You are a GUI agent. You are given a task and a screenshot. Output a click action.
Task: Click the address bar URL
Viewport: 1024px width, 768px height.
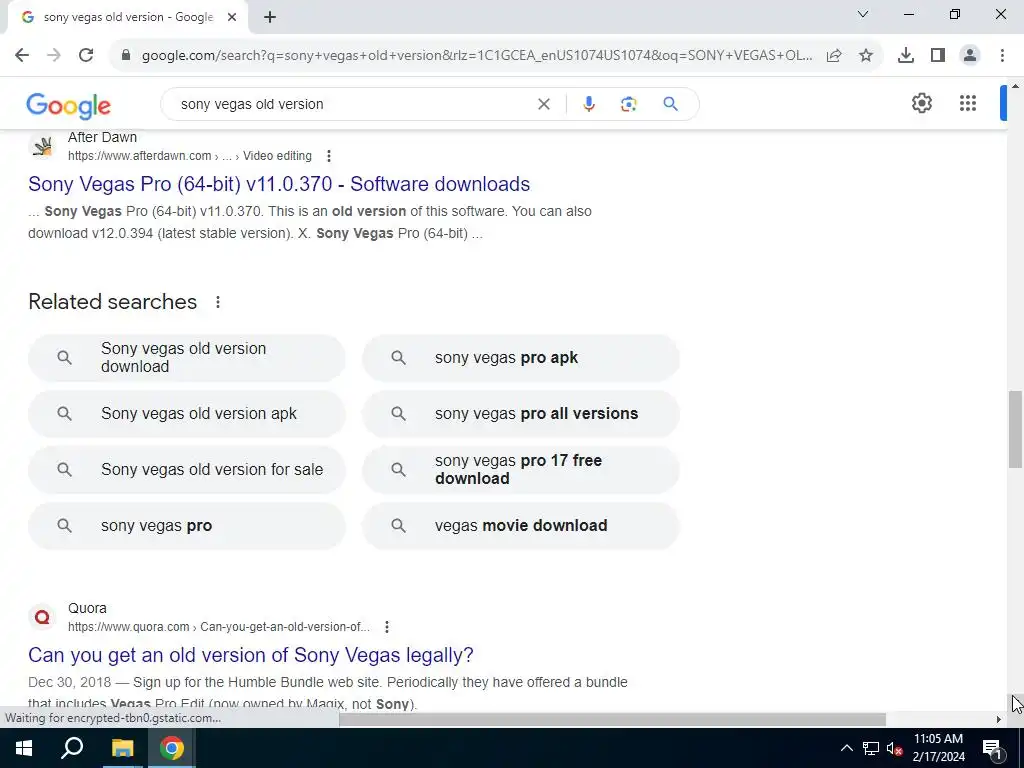coord(477,56)
